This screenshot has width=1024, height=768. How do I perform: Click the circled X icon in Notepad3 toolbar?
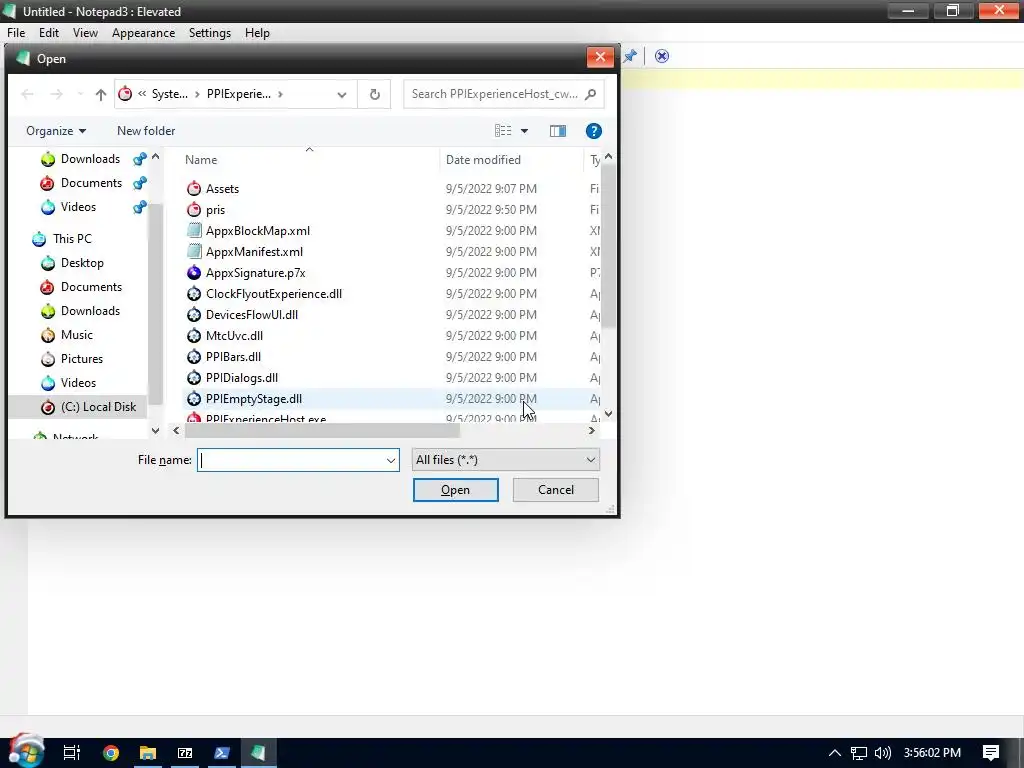[662, 56]
